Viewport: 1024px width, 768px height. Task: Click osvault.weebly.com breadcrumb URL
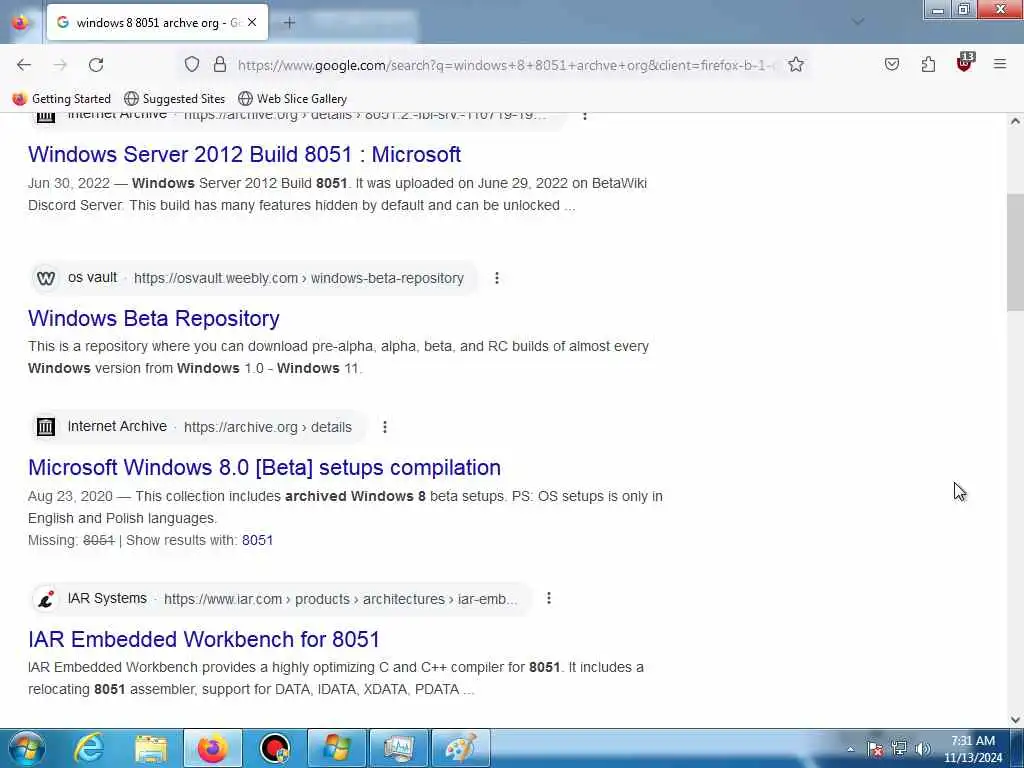[298, 278]
